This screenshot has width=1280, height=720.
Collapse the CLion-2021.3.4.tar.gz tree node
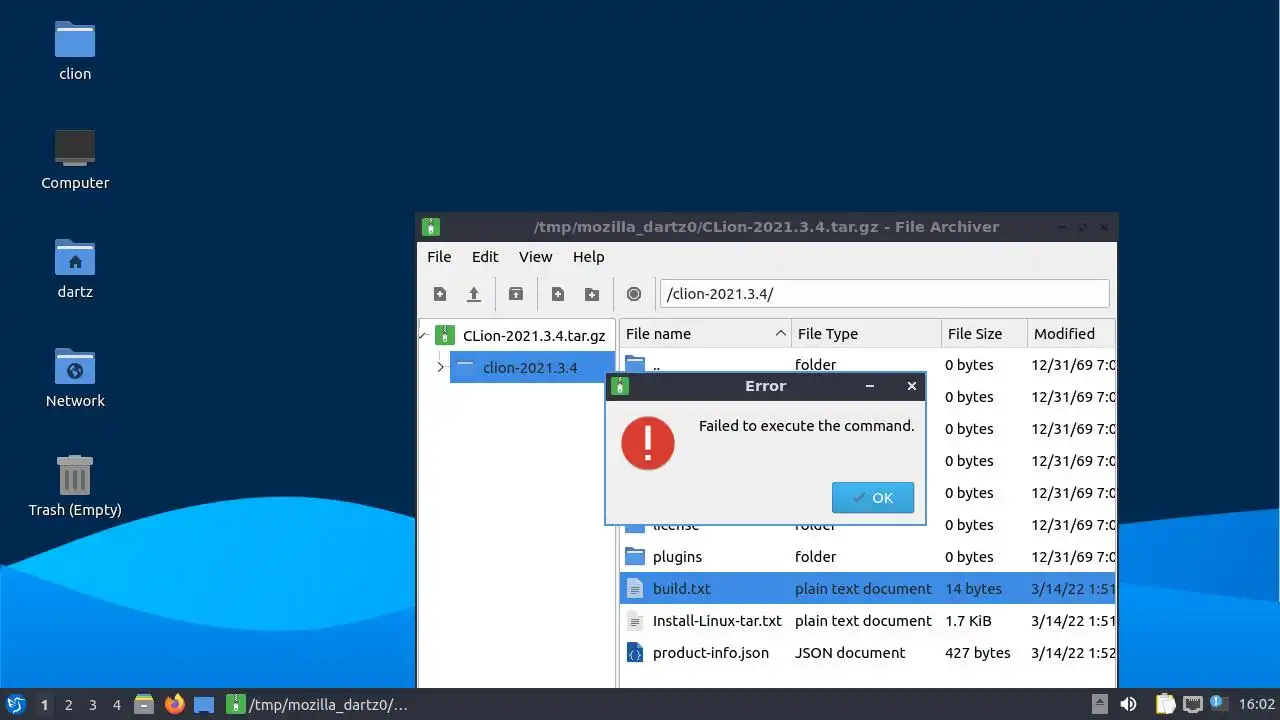coord(424,336)
